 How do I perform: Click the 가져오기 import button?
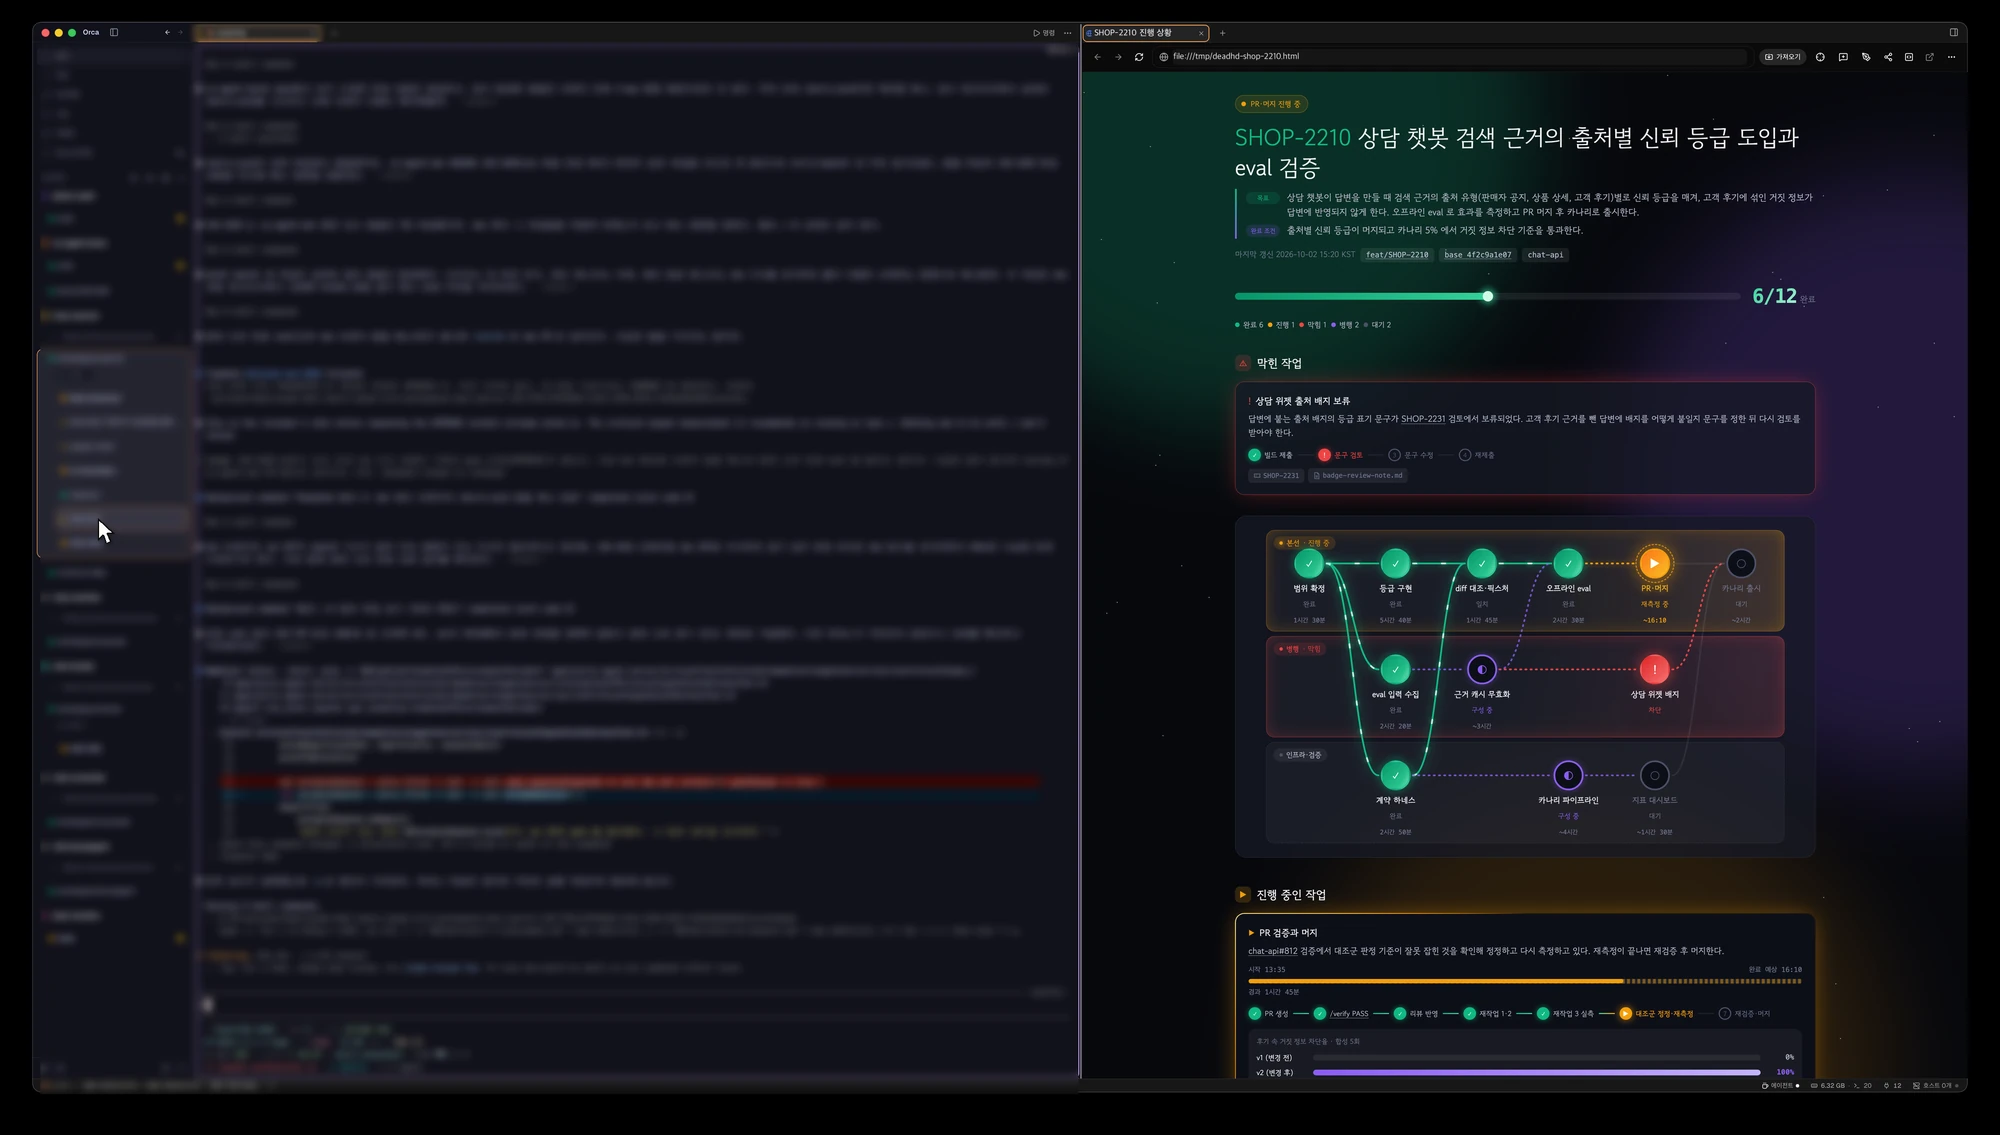1782,57
